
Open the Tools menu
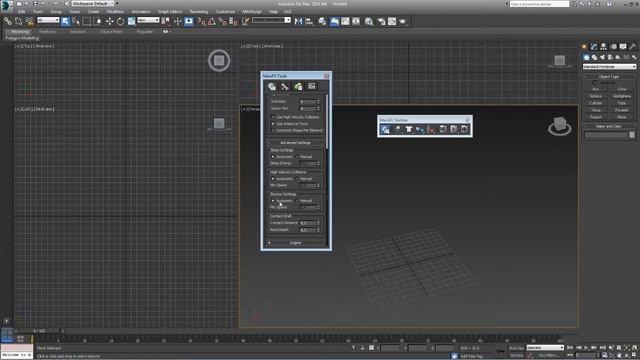point(38,12)
